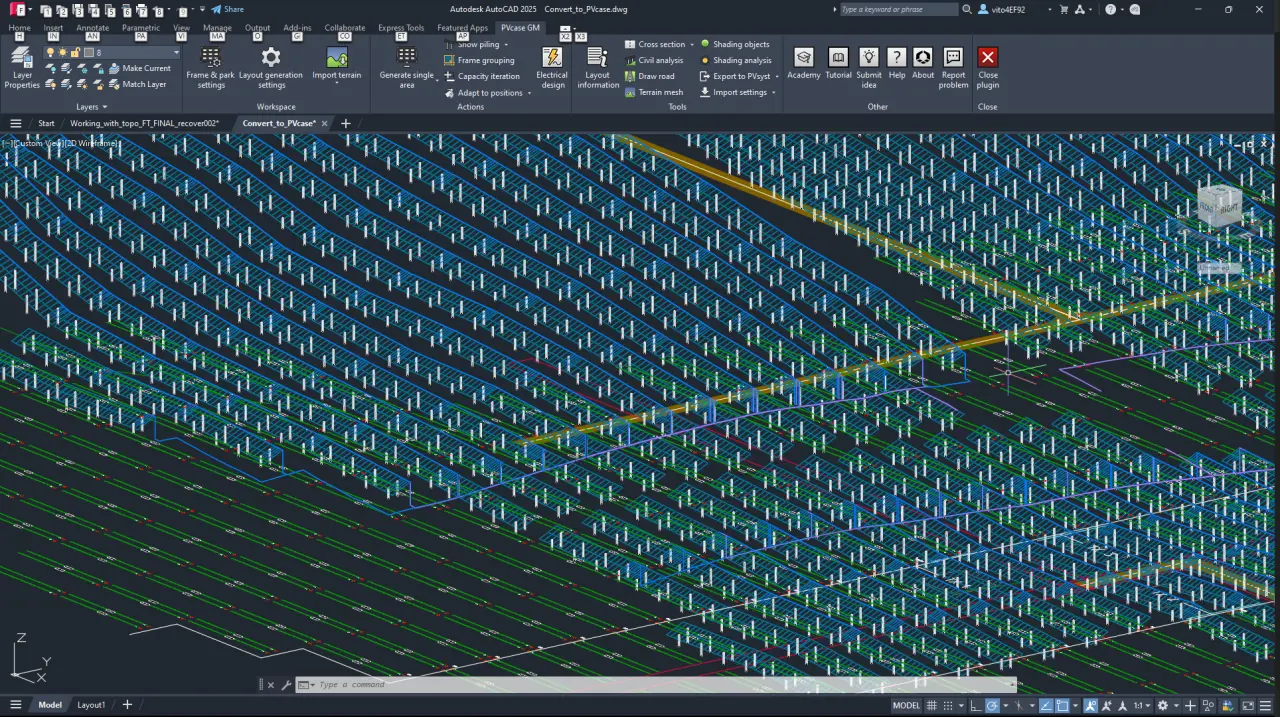The image size is (1280, 717).
Task: Open Show piling dropdown
Action: click(506, 45)
